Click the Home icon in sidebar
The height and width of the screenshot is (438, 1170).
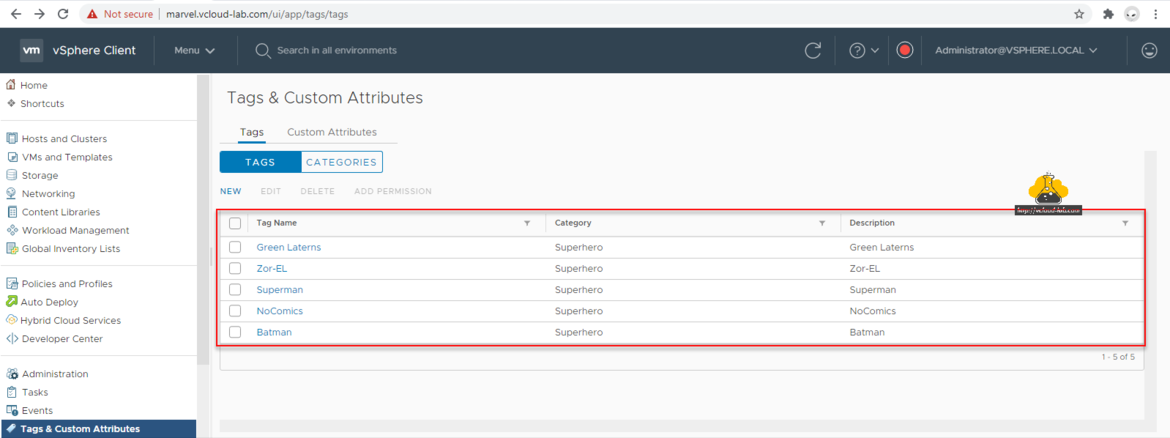coord(11,85)
